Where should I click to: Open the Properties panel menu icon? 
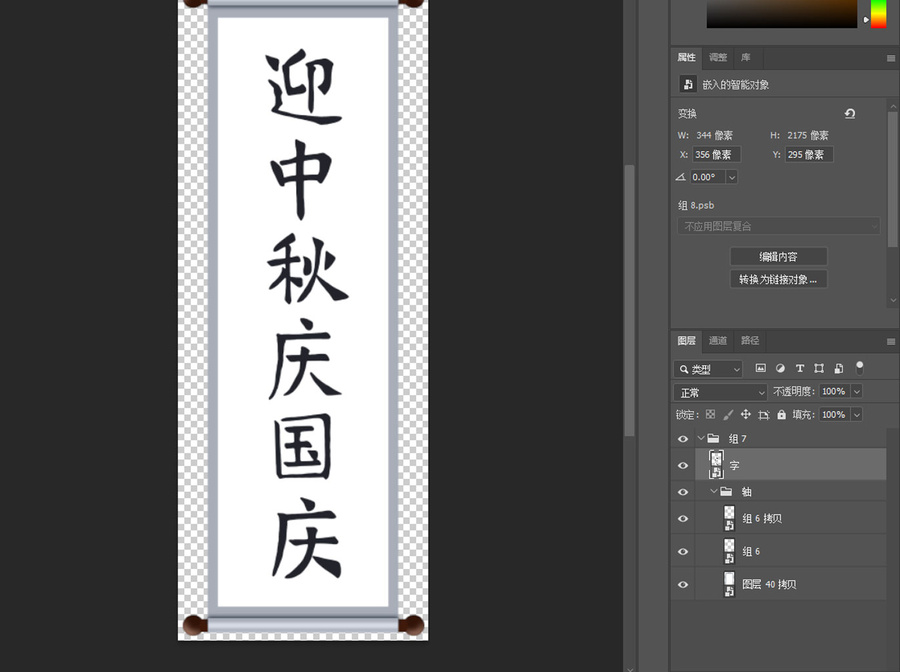point(891,58)
